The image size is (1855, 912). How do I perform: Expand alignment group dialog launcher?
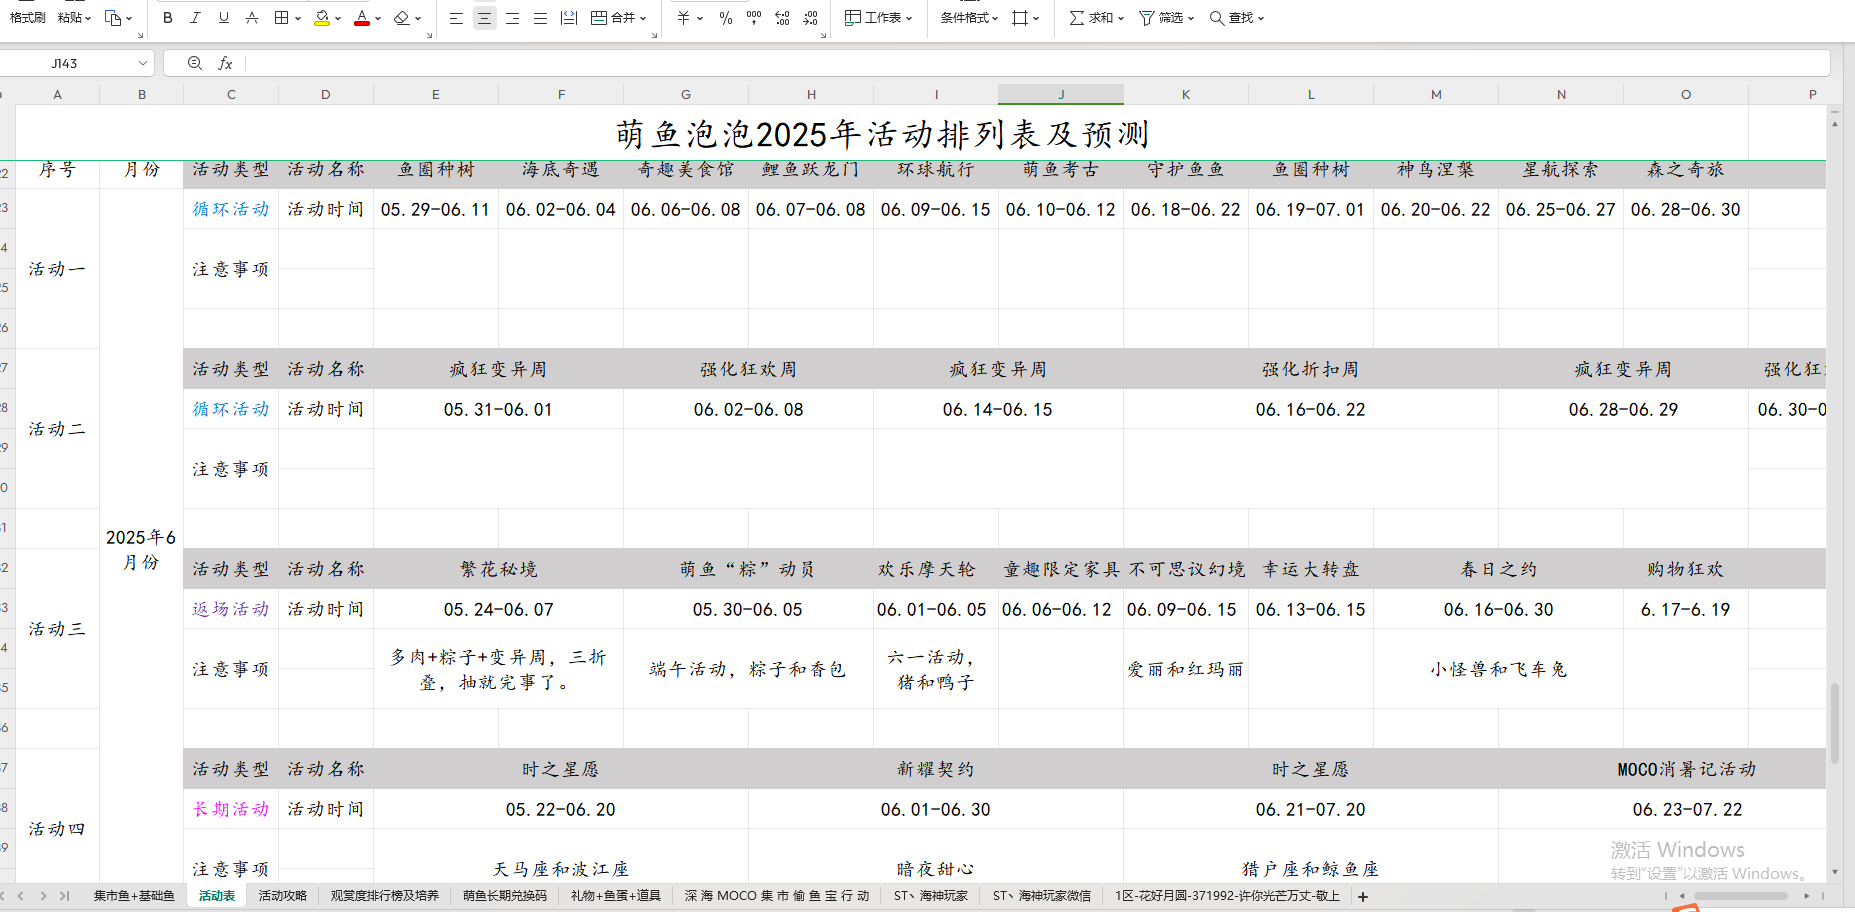(654, 35)
